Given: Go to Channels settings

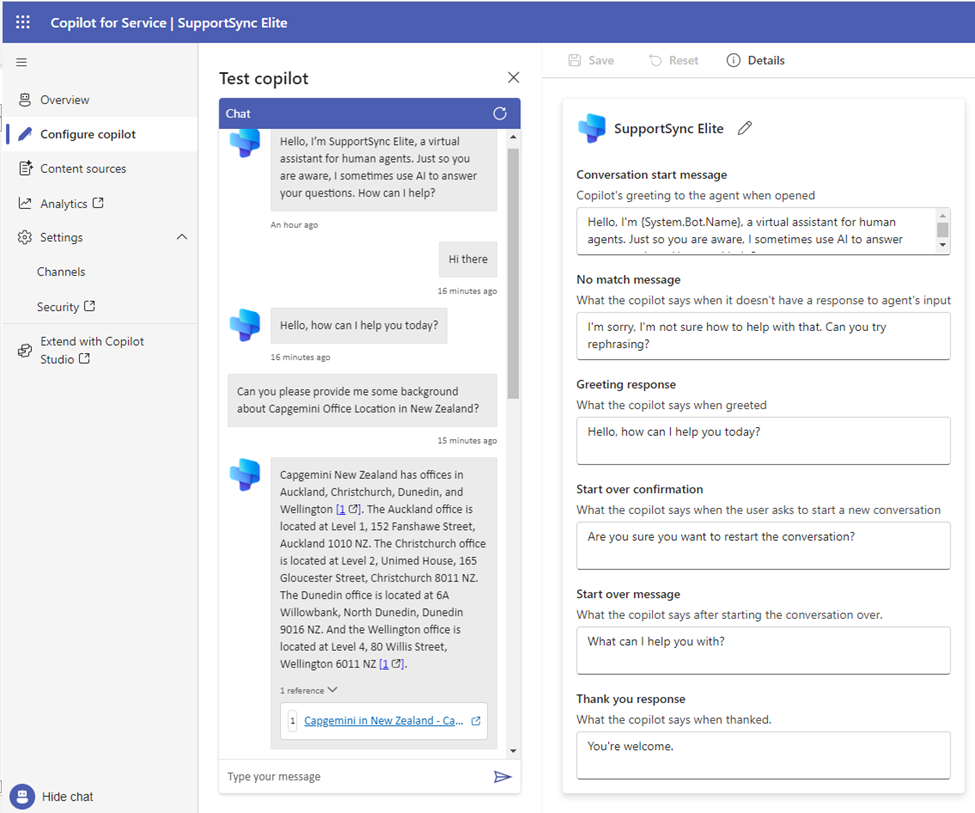Looking at the screenshot, I should pyautogui.click(x=61, y=272).
